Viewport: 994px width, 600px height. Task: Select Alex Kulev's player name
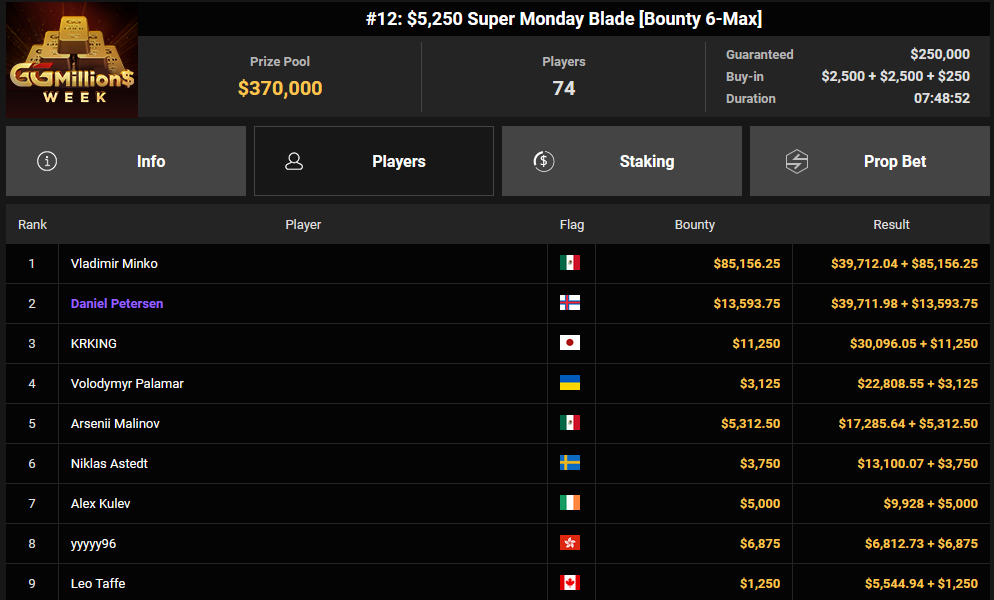[100, 504]
